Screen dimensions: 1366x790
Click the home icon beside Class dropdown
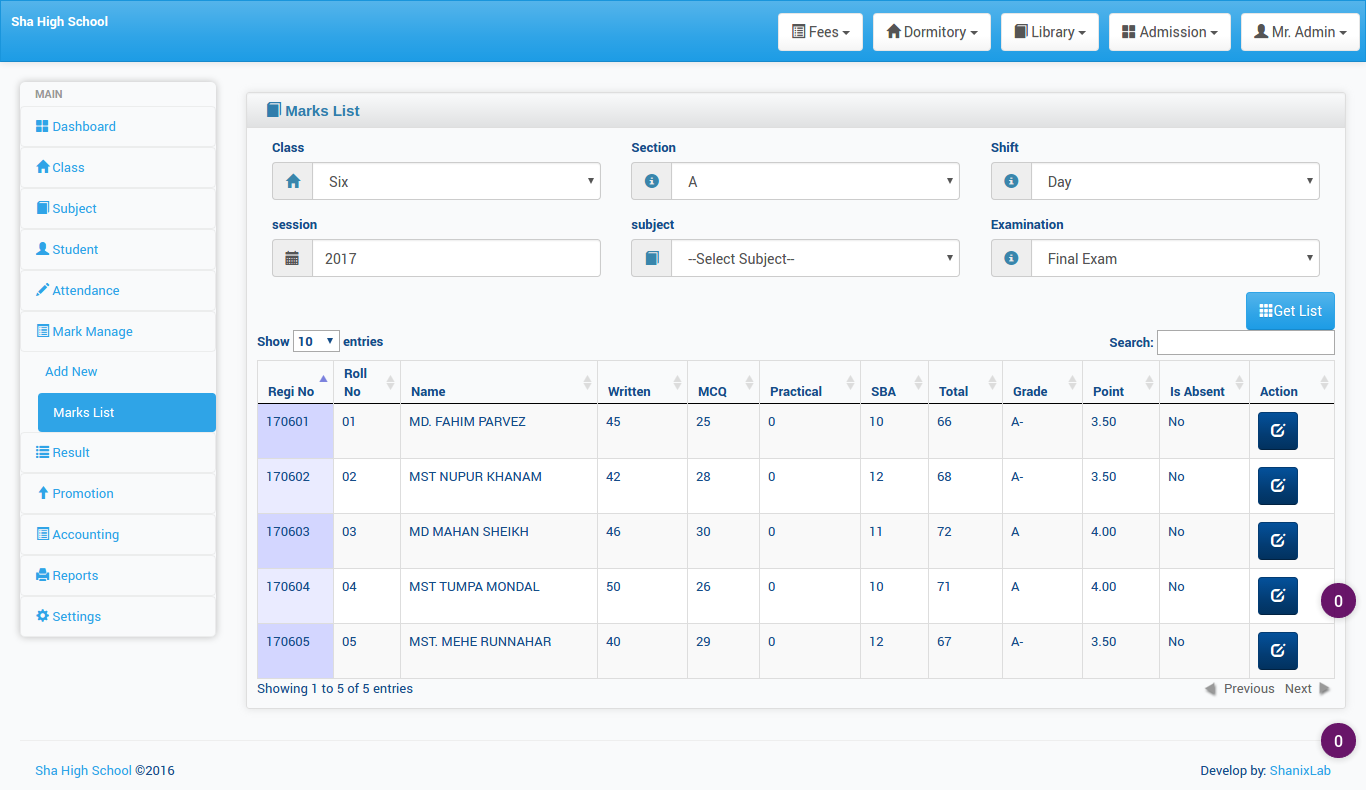click(x=292, y=182)
